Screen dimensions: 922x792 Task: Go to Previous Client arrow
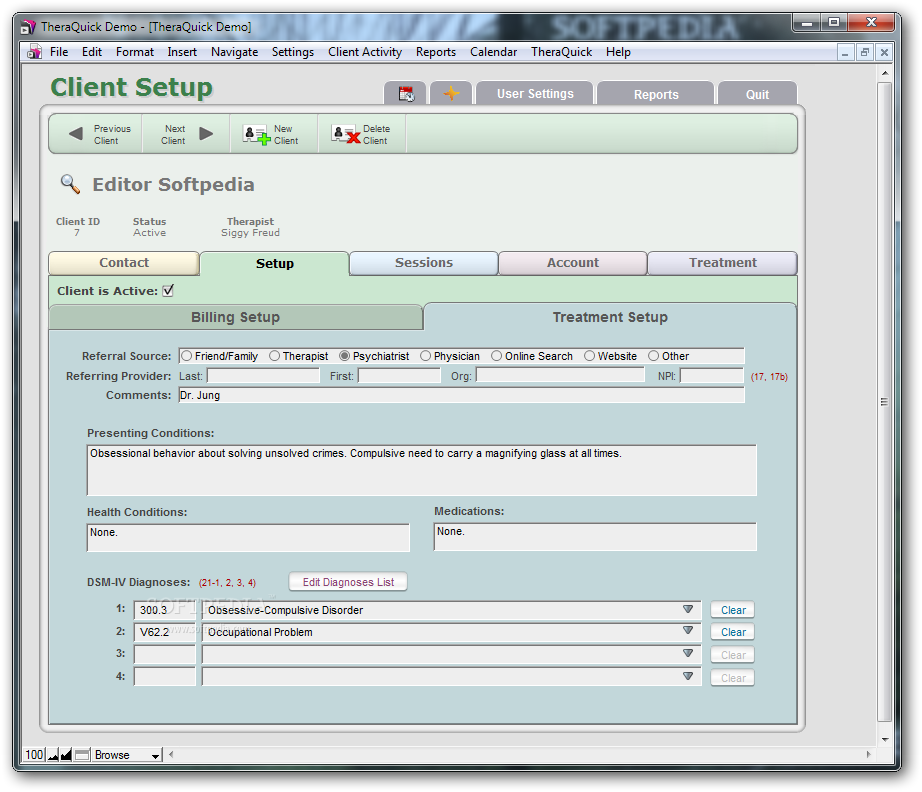76,134
